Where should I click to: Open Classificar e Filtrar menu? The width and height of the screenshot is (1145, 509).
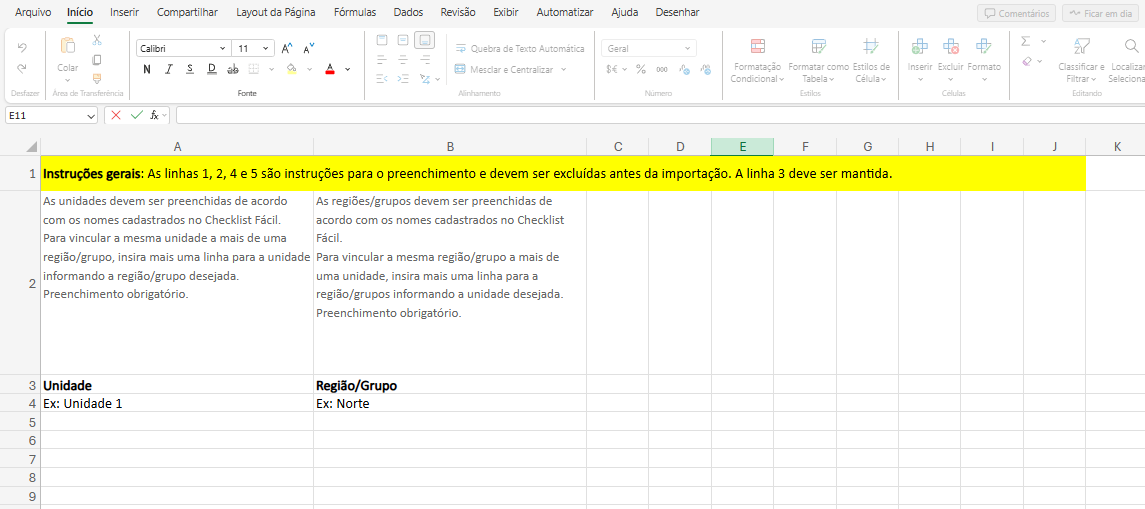point(1081,60)
